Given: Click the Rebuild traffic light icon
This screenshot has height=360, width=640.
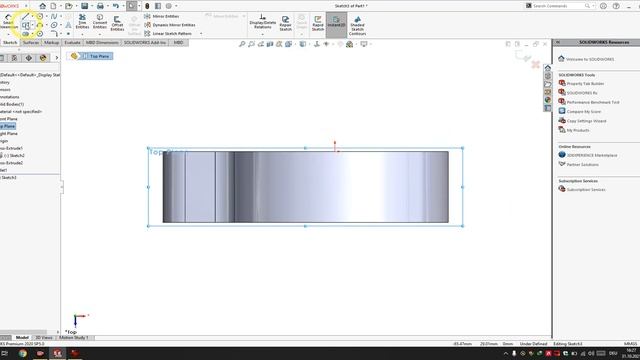Looking at the screenshot, I should coord(147,6).
